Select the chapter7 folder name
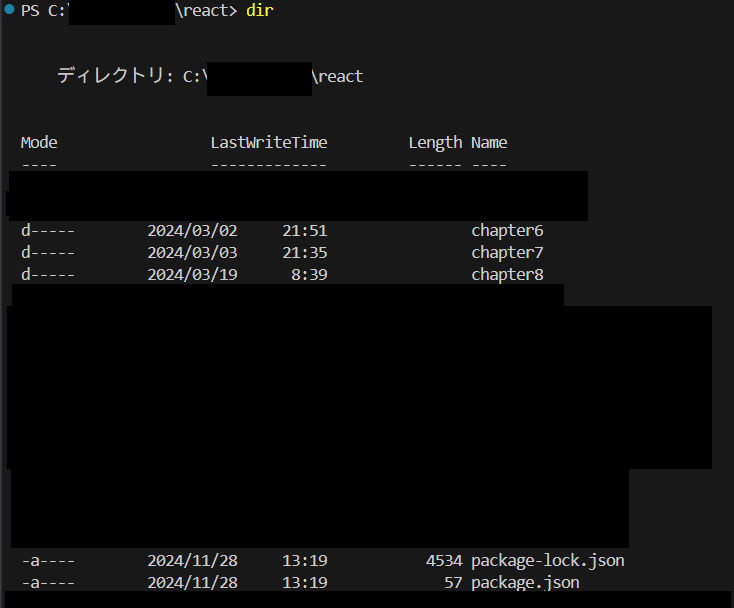This screenshot has height=608, width=734. [507, 253]
